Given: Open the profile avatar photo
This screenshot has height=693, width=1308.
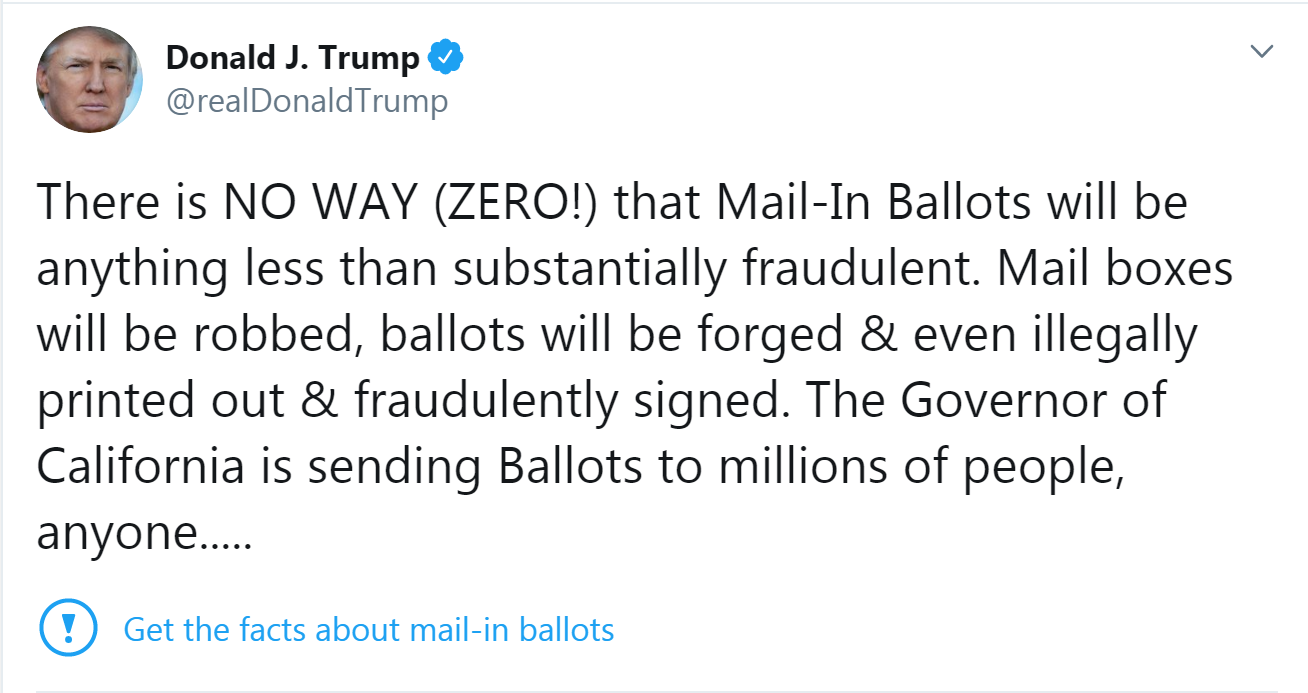Looking at the screenshot, I should [89, 80].
